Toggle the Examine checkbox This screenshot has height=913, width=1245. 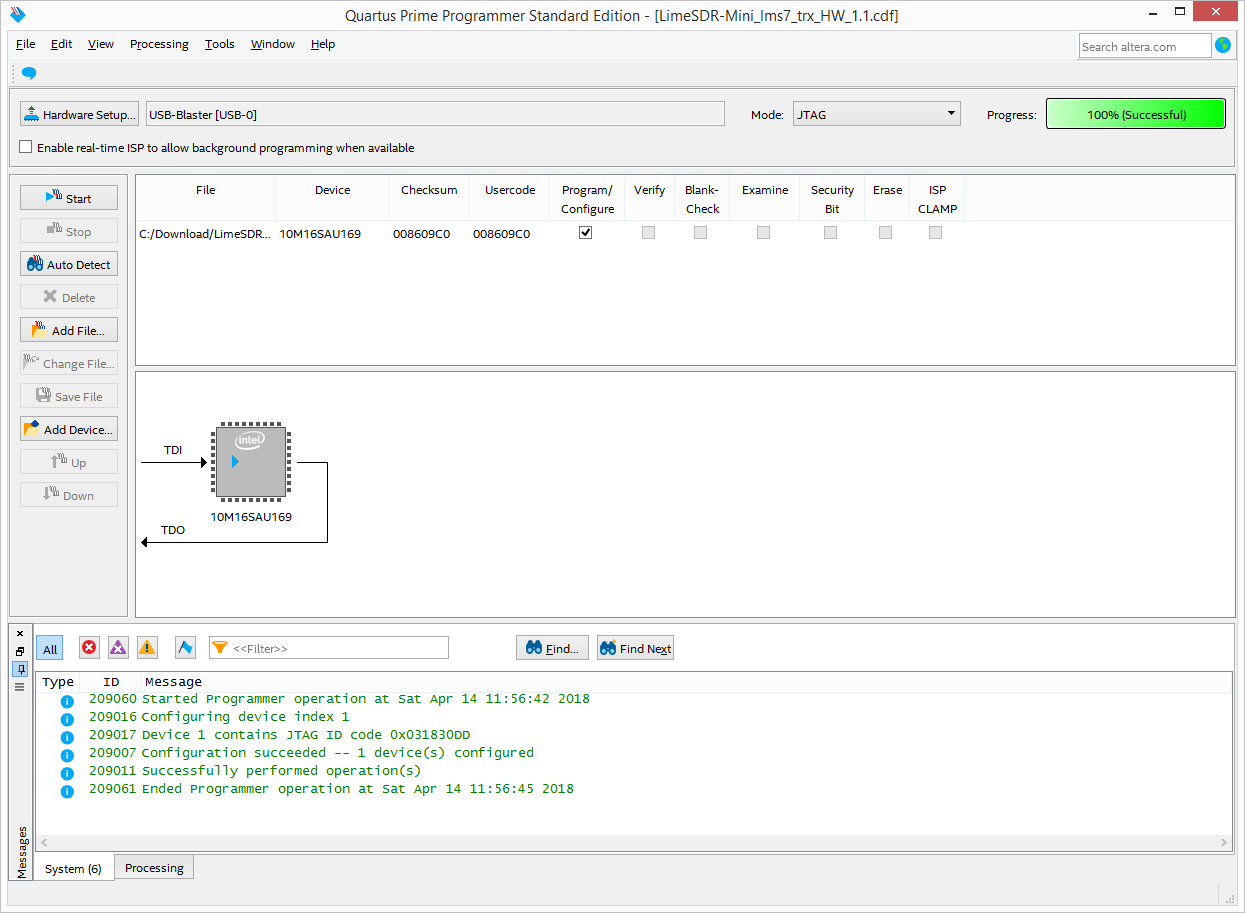[x=764, y=232]
